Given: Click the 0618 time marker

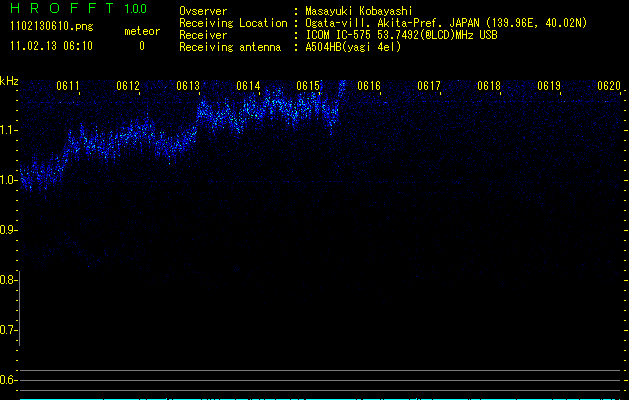Looking at the screenshot, I should coord(489,87).
